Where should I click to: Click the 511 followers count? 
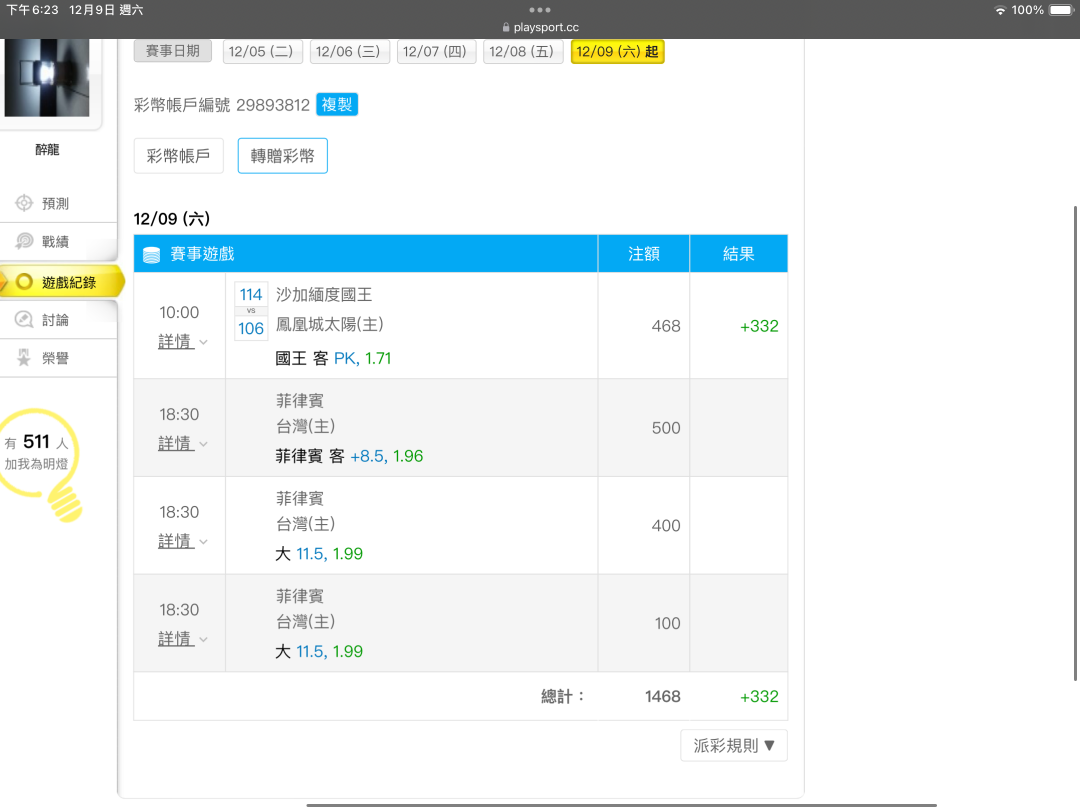tap(37, 442)
